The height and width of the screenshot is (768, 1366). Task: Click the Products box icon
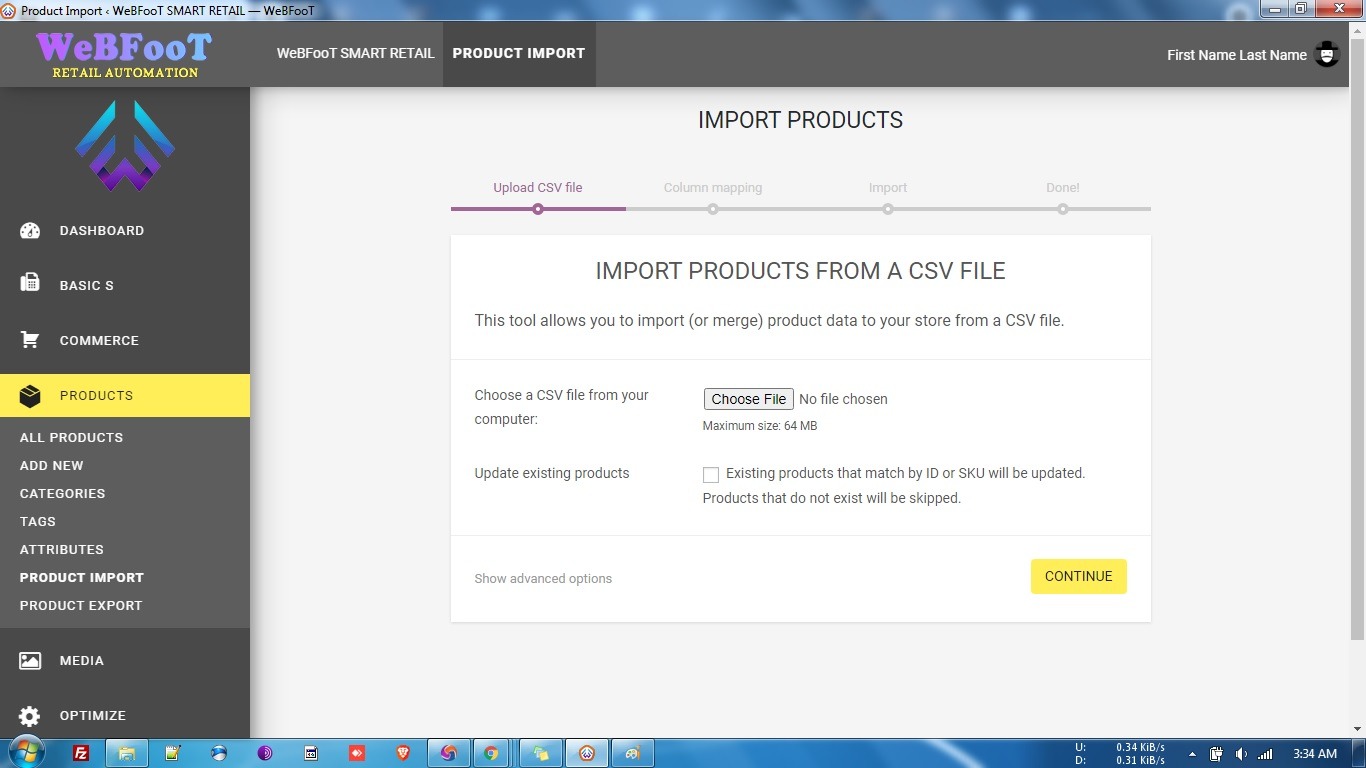point(30,396)
